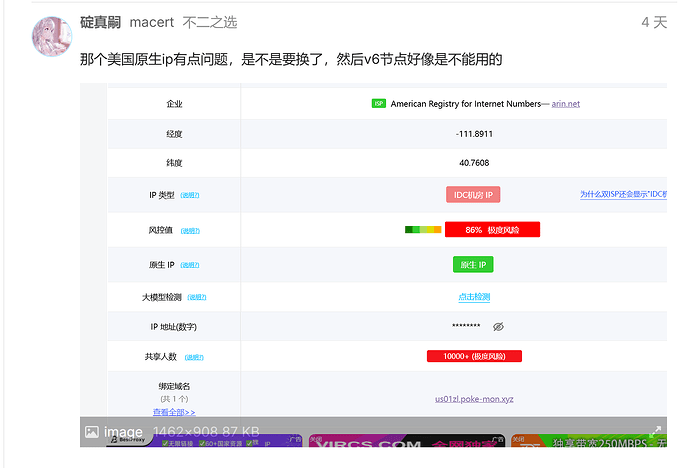Click the image file icon

click(x=92, y=431)
